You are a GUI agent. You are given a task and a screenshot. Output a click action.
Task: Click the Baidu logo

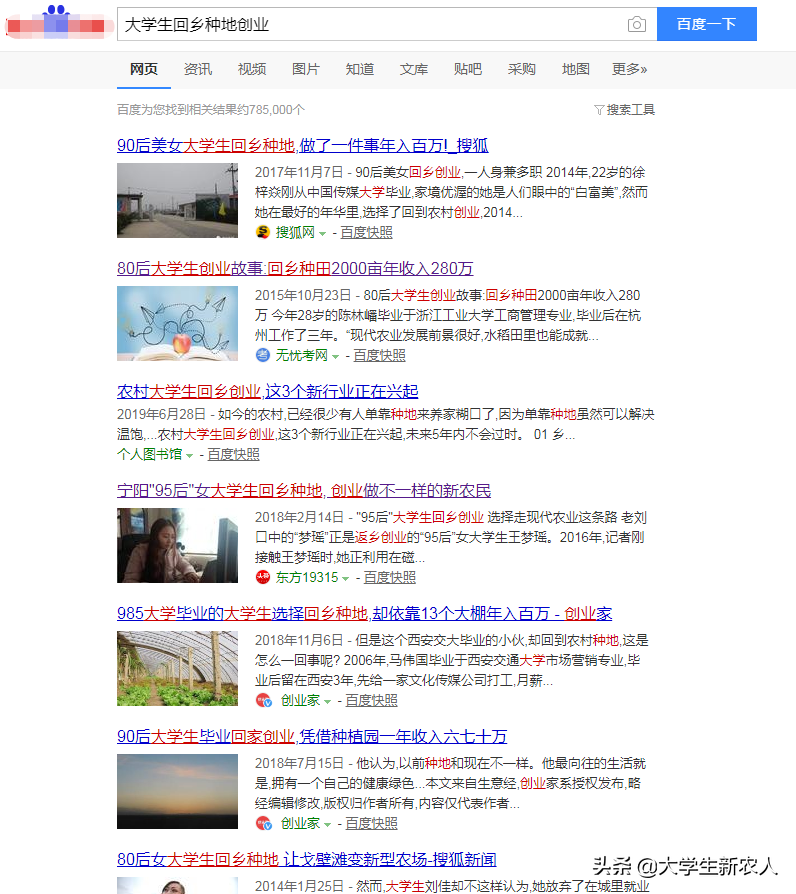(56, 23)
